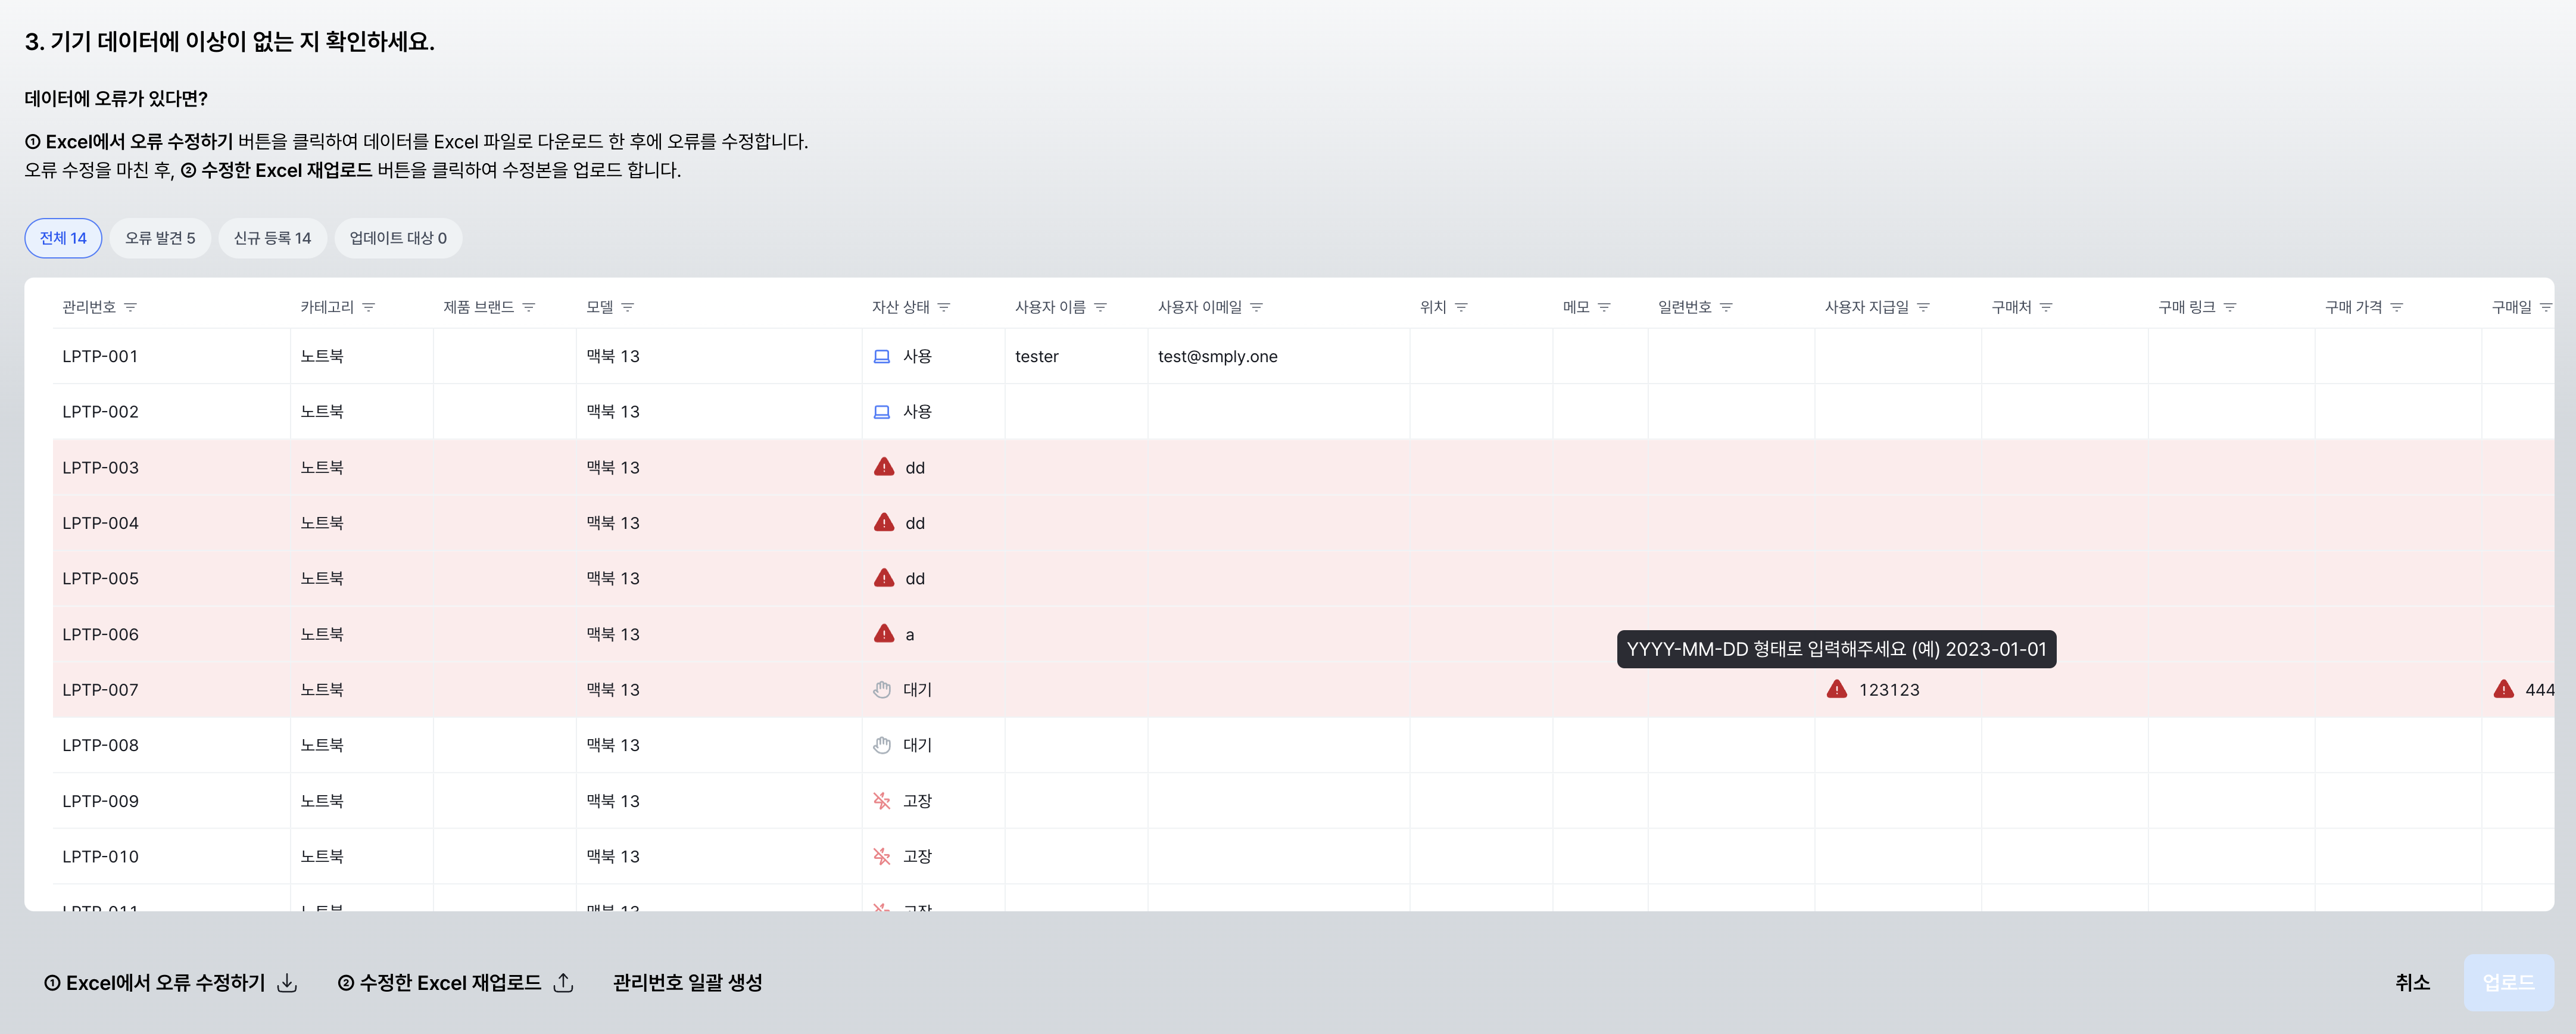Open the 카테고리 column filter

(x=369, y=307)
